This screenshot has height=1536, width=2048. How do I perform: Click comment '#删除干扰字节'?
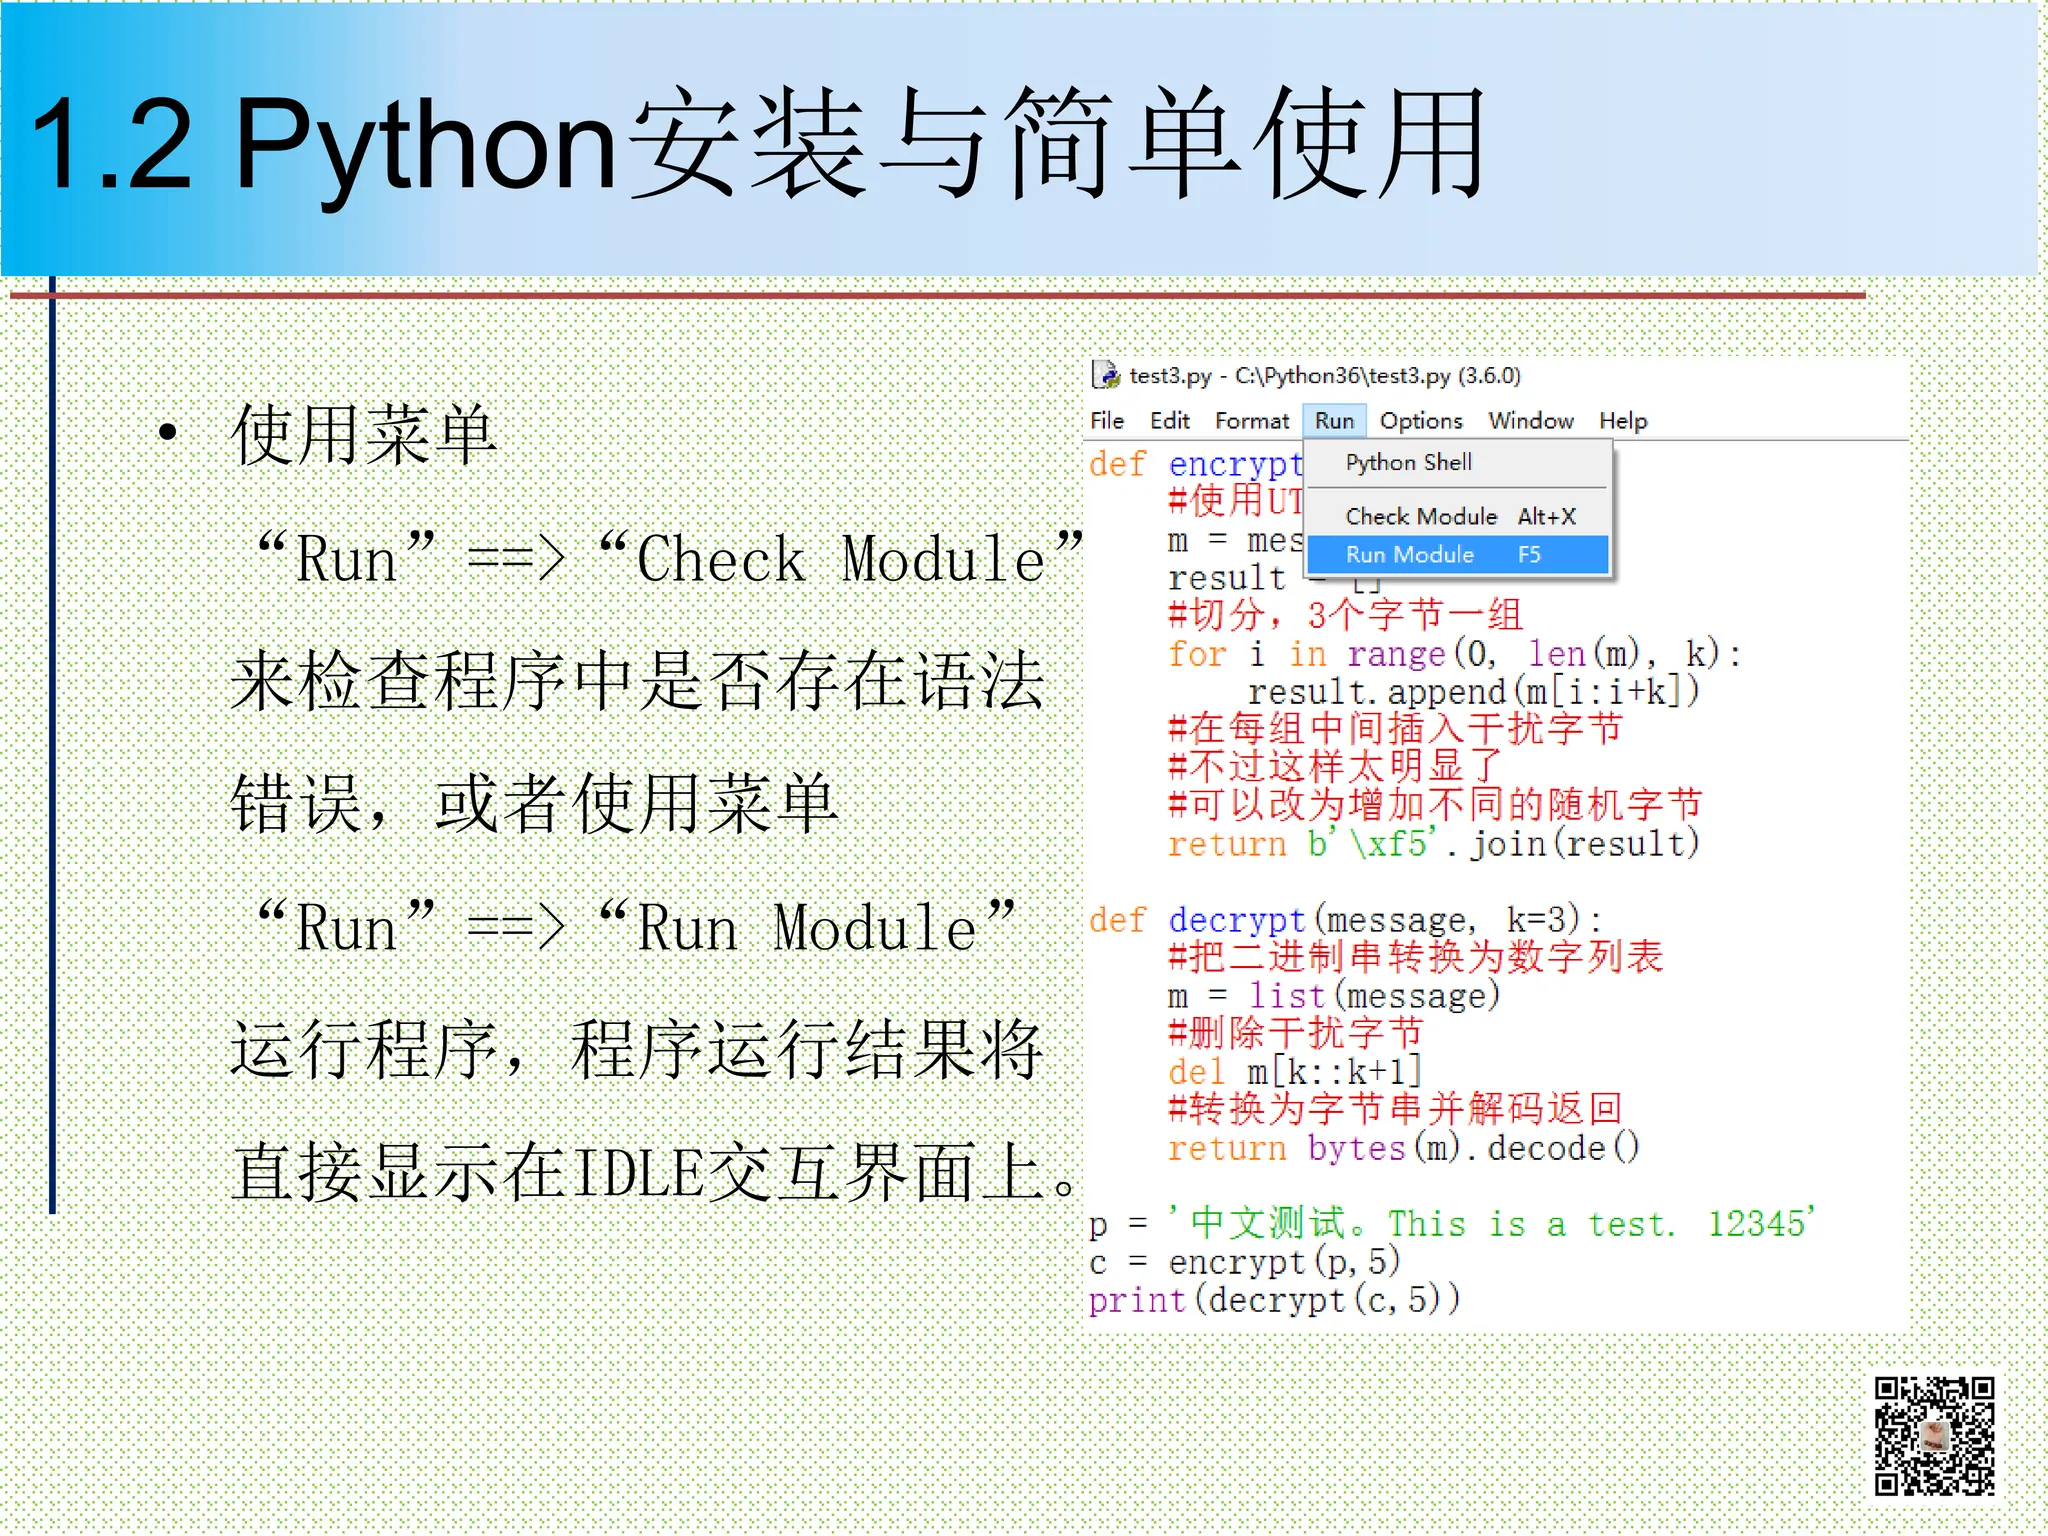[x=1295, y=1033]
